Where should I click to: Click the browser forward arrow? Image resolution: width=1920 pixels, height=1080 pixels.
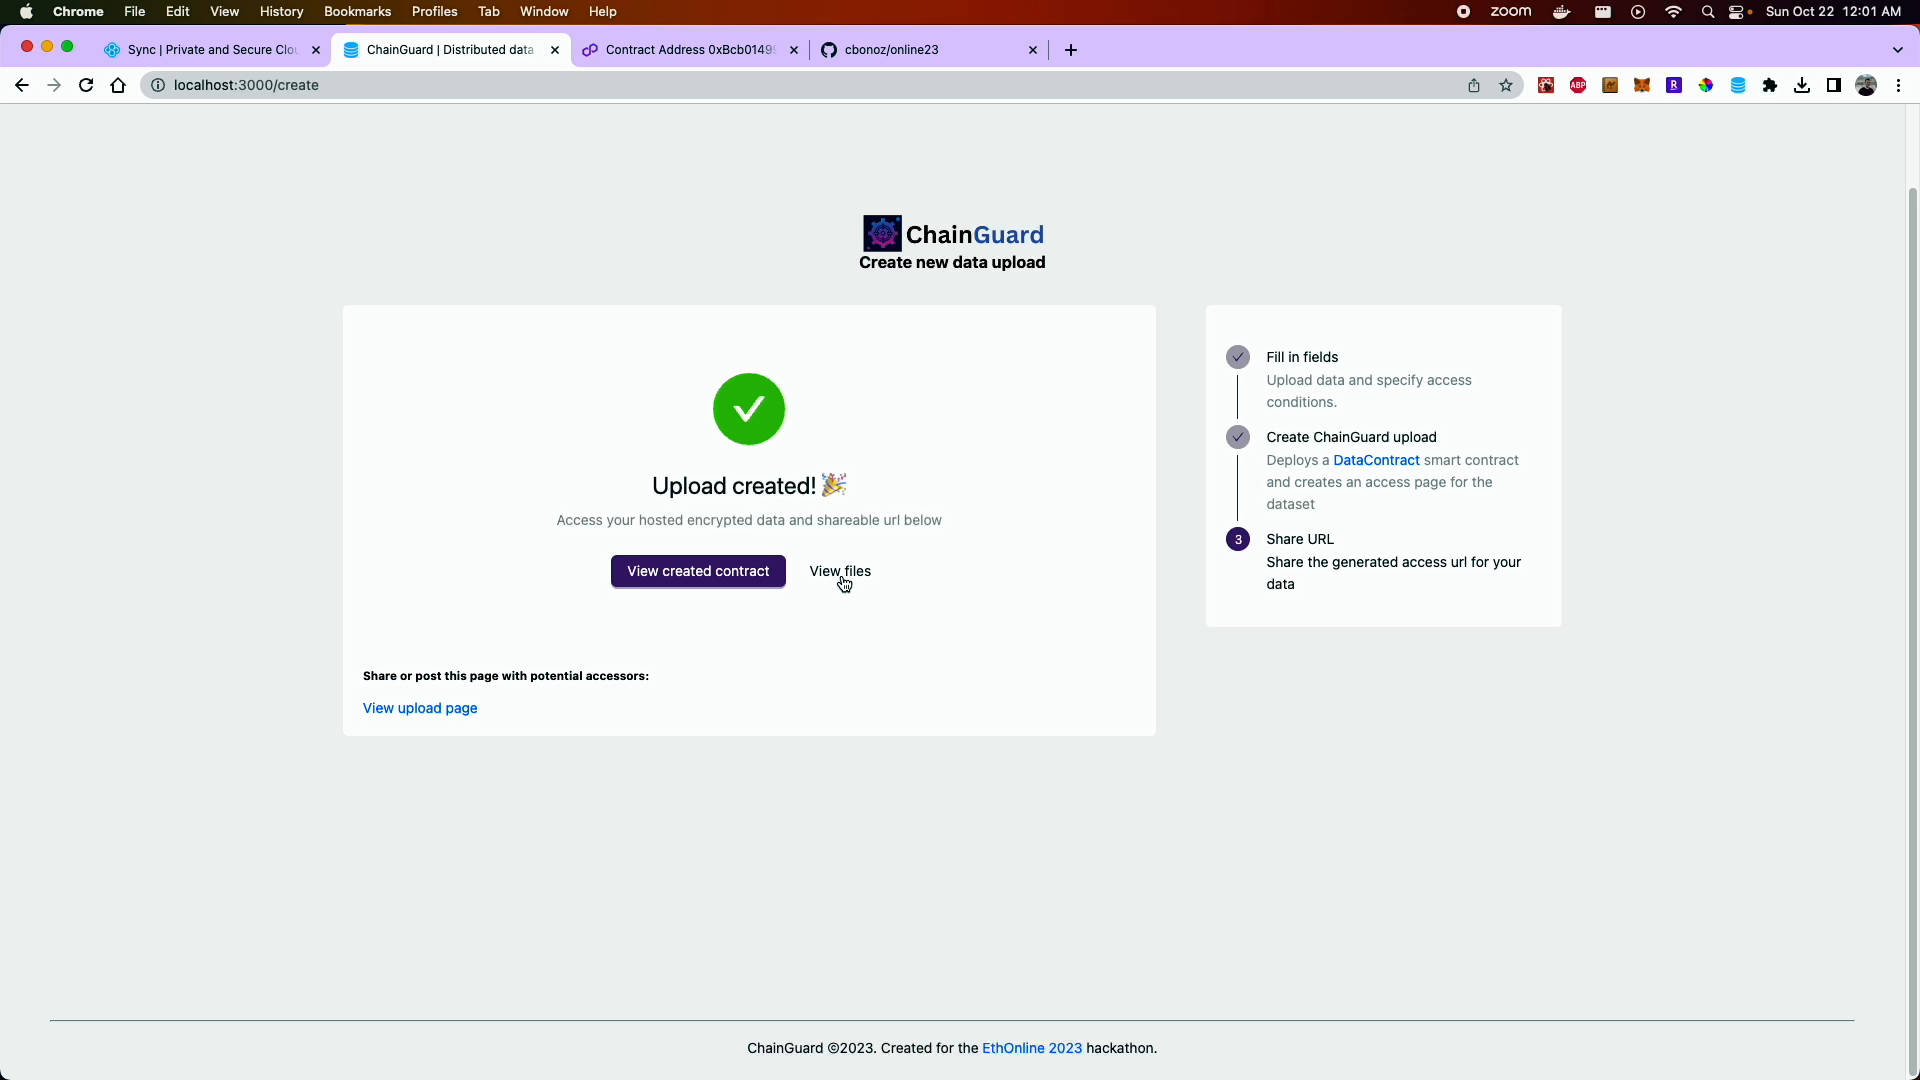tap(54, 85)
